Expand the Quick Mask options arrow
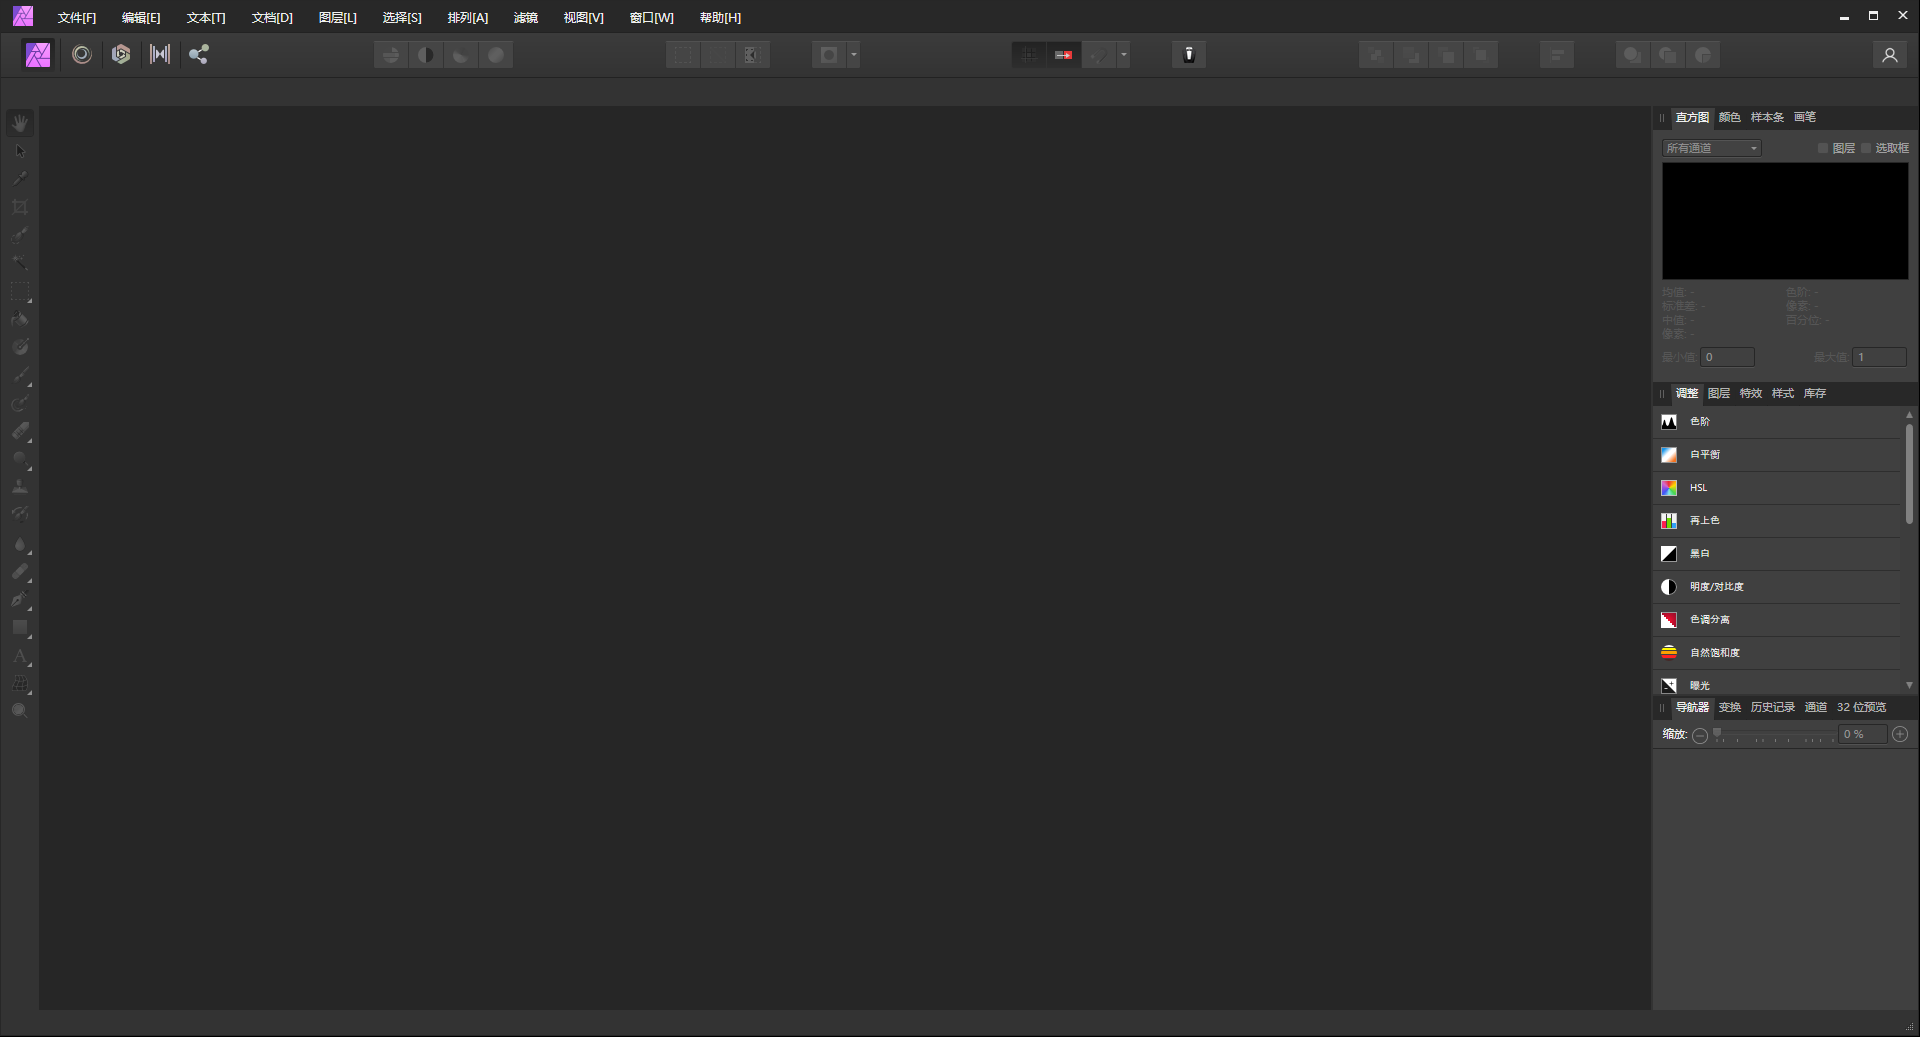The image size is (1920, 1037). pos(853,55)
